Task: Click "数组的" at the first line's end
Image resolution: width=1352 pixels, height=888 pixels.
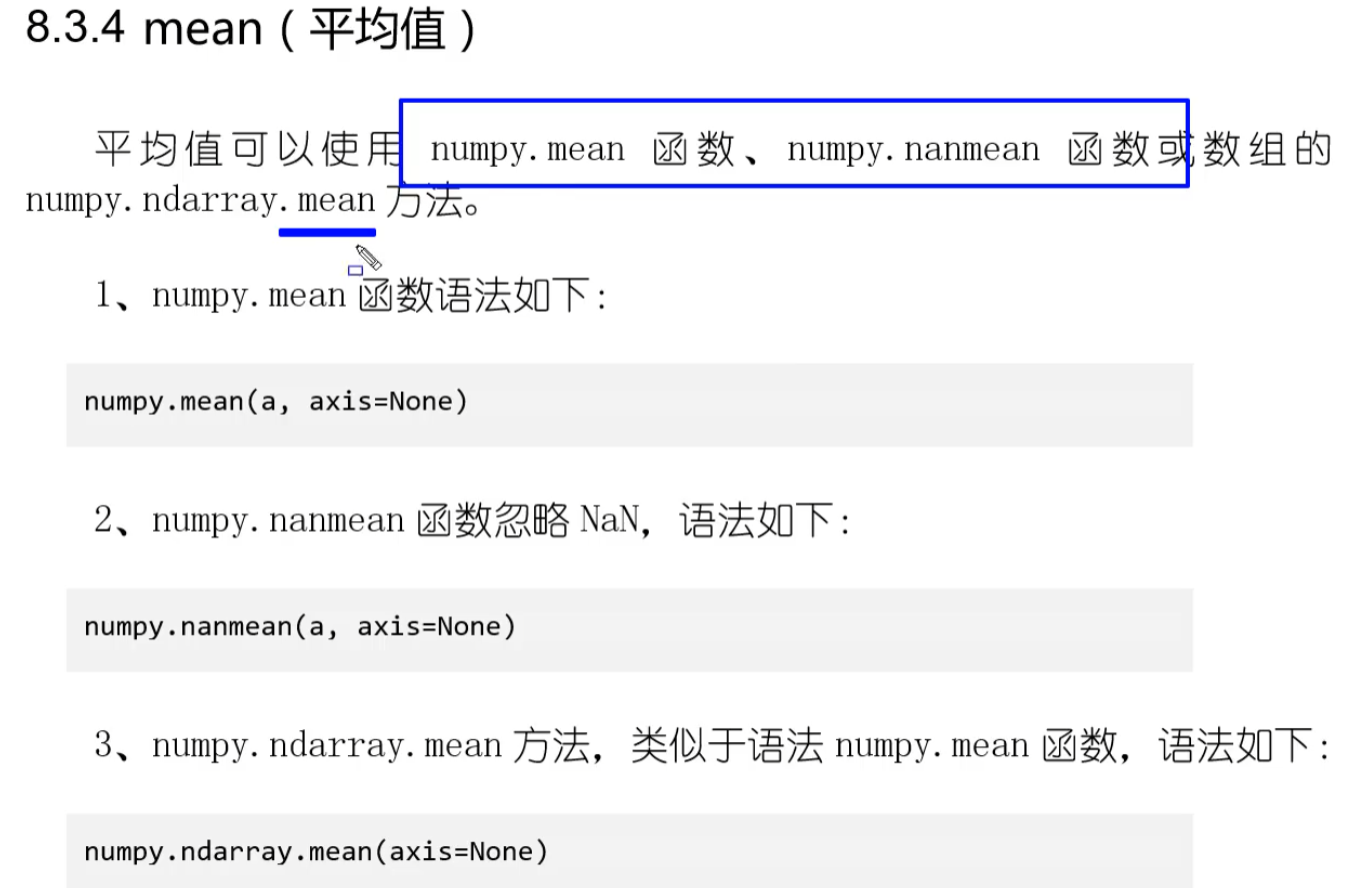Action: 1267,150
